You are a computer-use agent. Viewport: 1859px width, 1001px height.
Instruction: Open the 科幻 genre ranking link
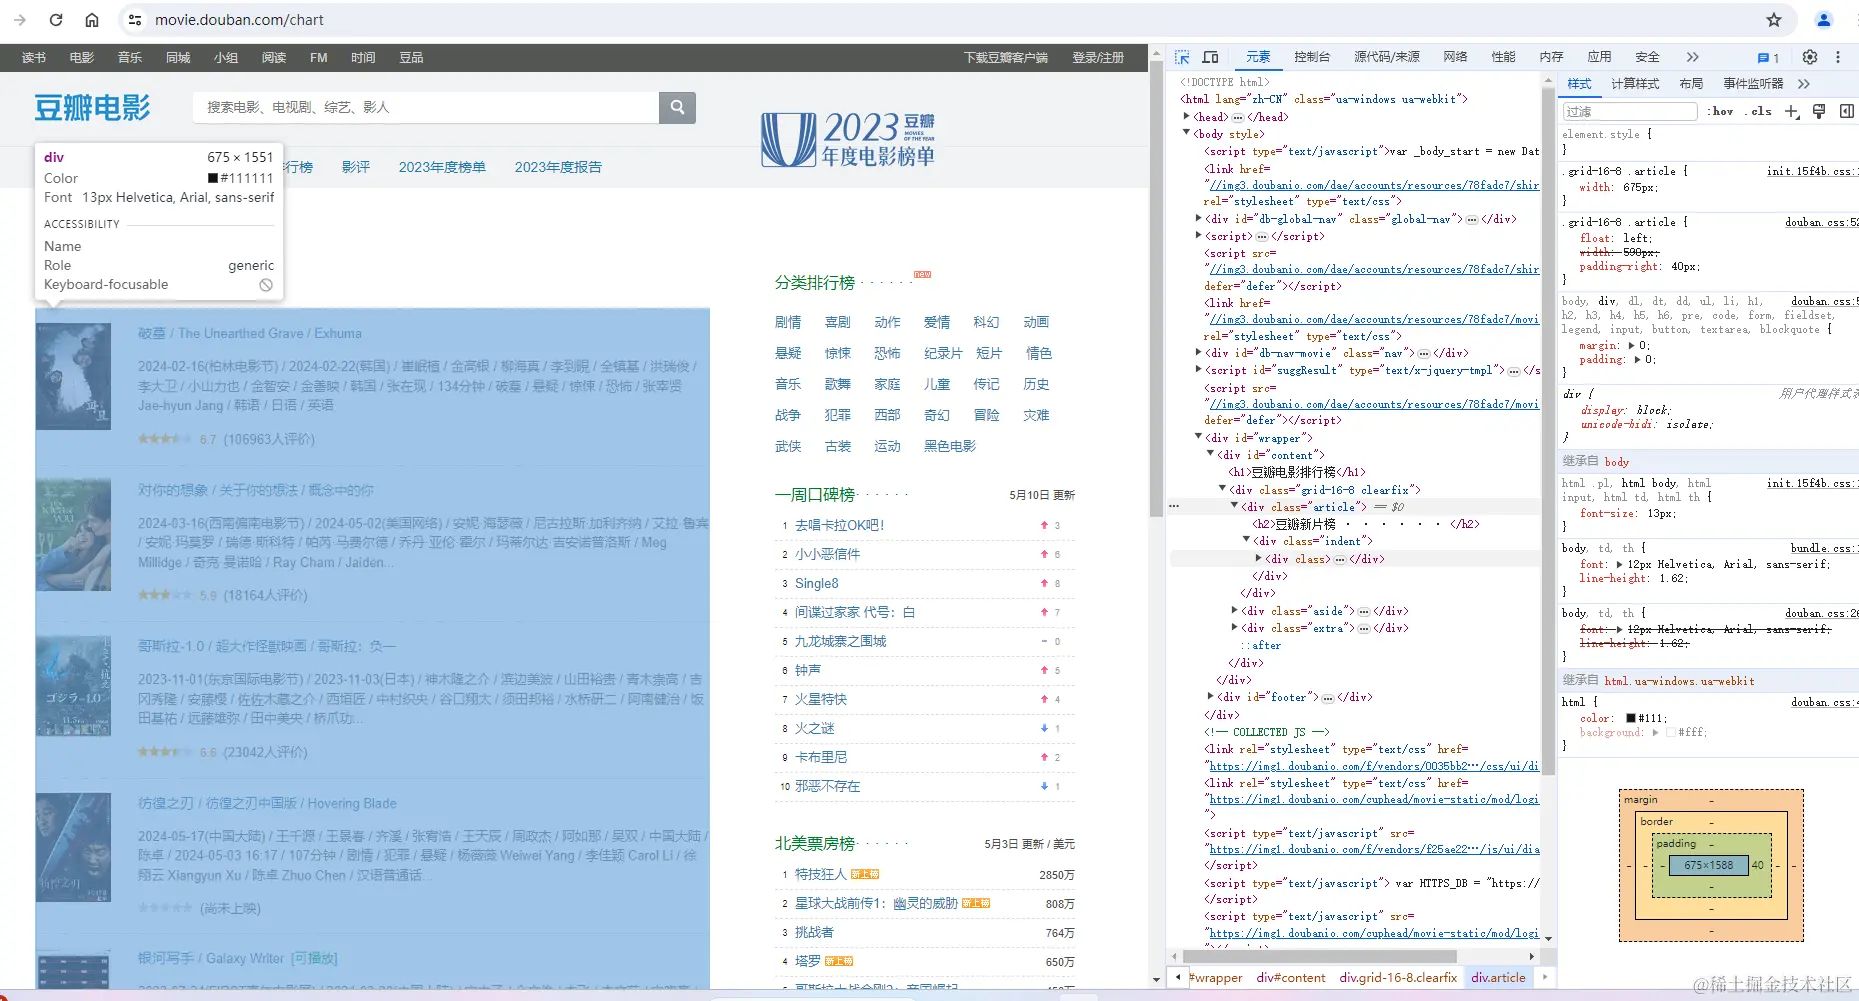coord(986,322)
